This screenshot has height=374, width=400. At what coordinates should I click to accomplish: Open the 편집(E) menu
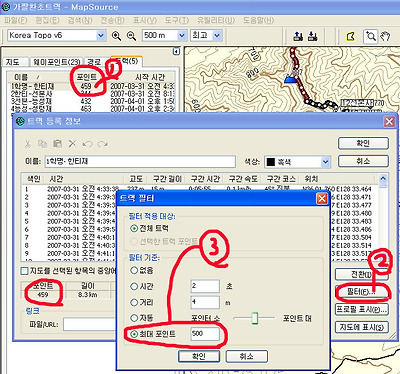click(47, 20)
